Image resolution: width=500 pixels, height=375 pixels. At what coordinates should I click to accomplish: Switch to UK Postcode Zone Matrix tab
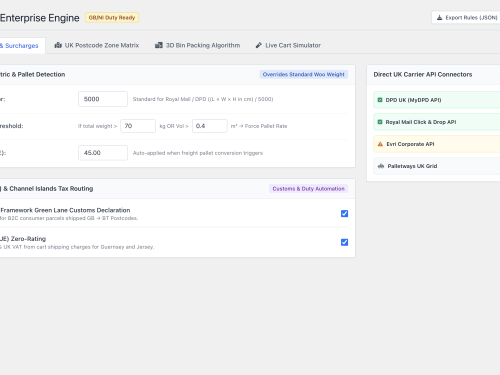pyautogui.click(x=97, y=45)
